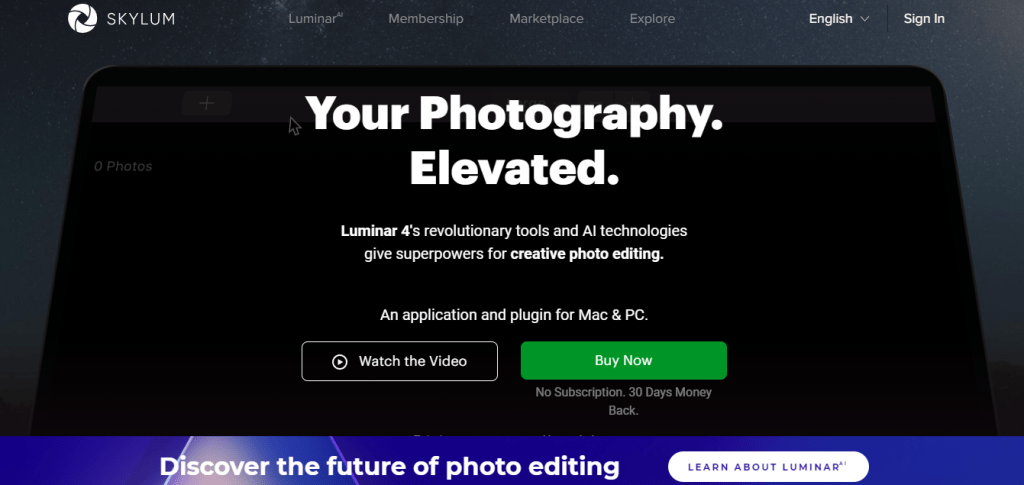Open the English language dropdown
This screenshot has height=485, width=1024.
[839, 19]
